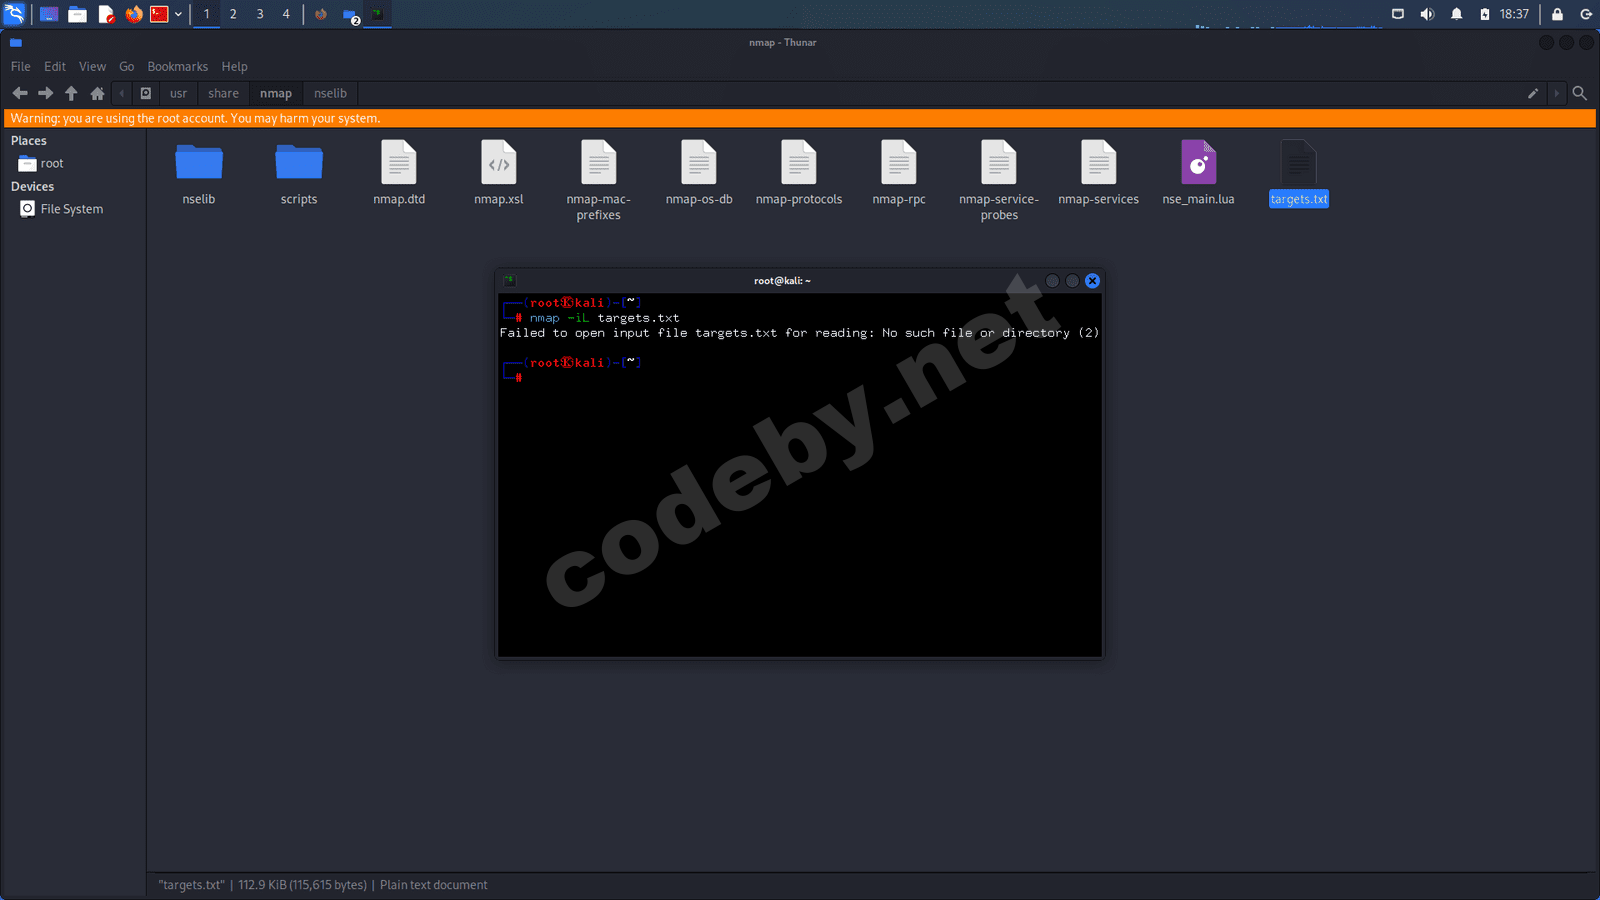Image resolution: width=1600 pixels, height=900 pixels.
Task: Open the View menu in Thunar
Action: point(93,66)
